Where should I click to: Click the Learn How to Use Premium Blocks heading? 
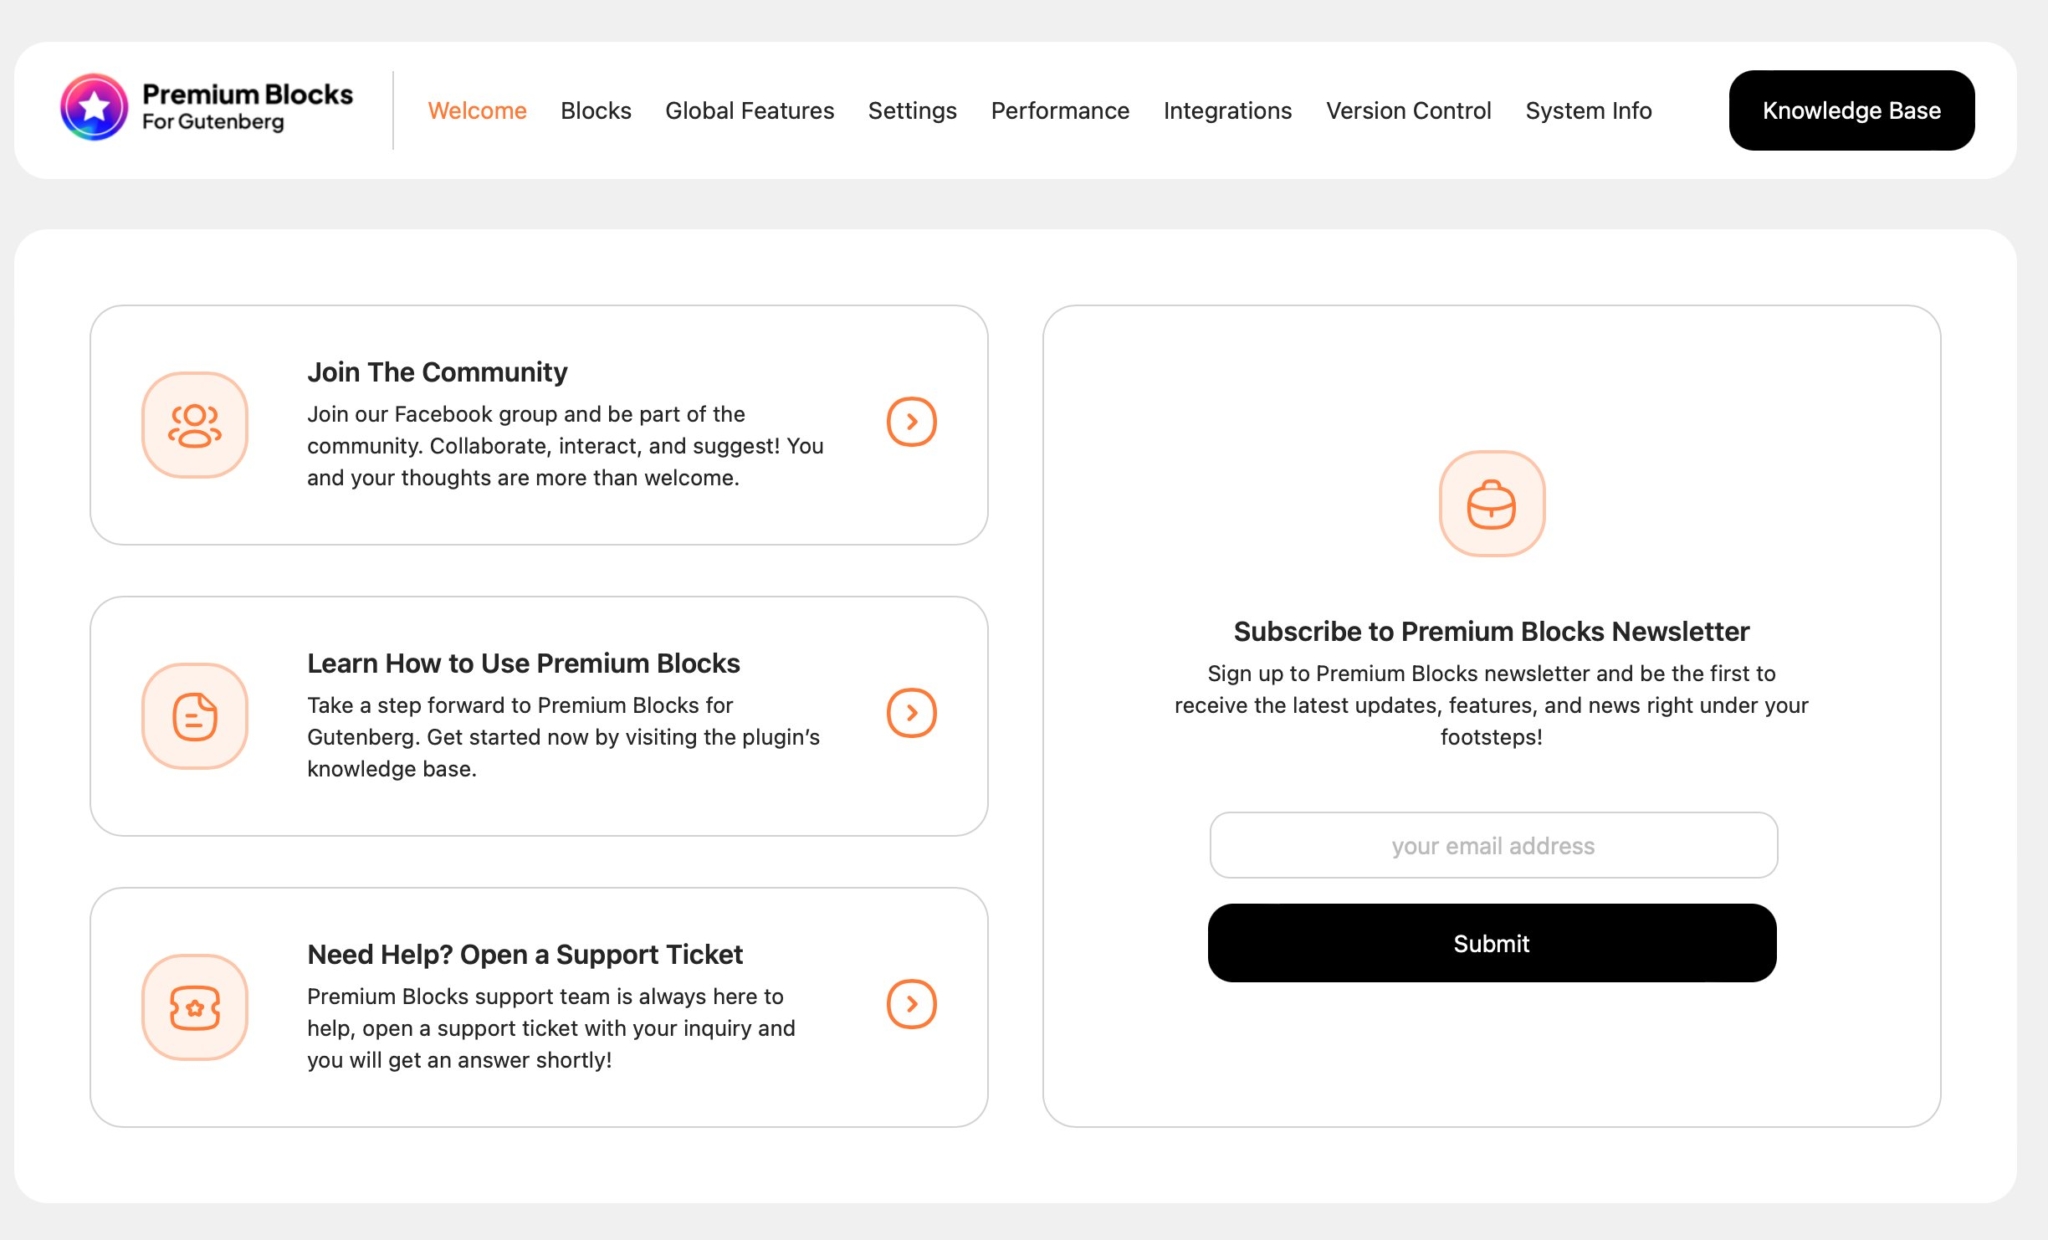[x=523, y=663]
